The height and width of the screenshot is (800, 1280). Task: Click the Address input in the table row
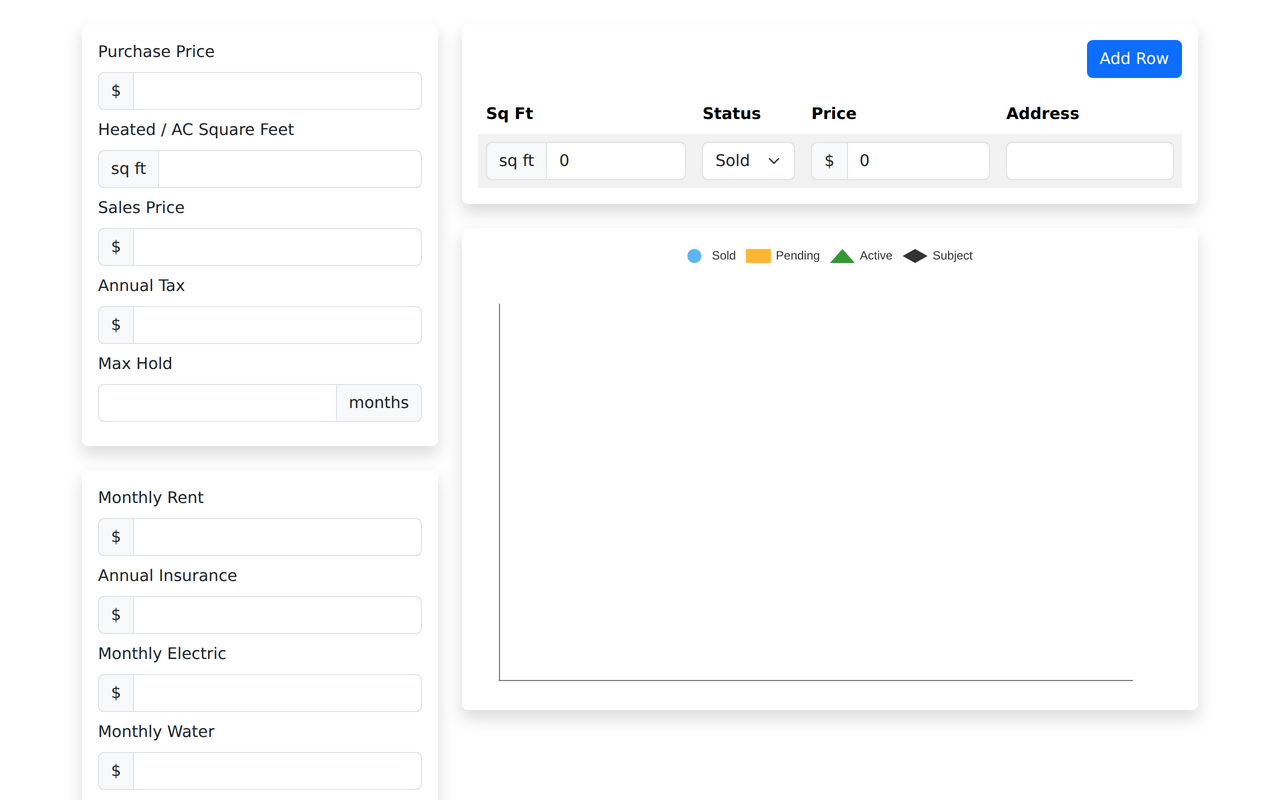1089,160
